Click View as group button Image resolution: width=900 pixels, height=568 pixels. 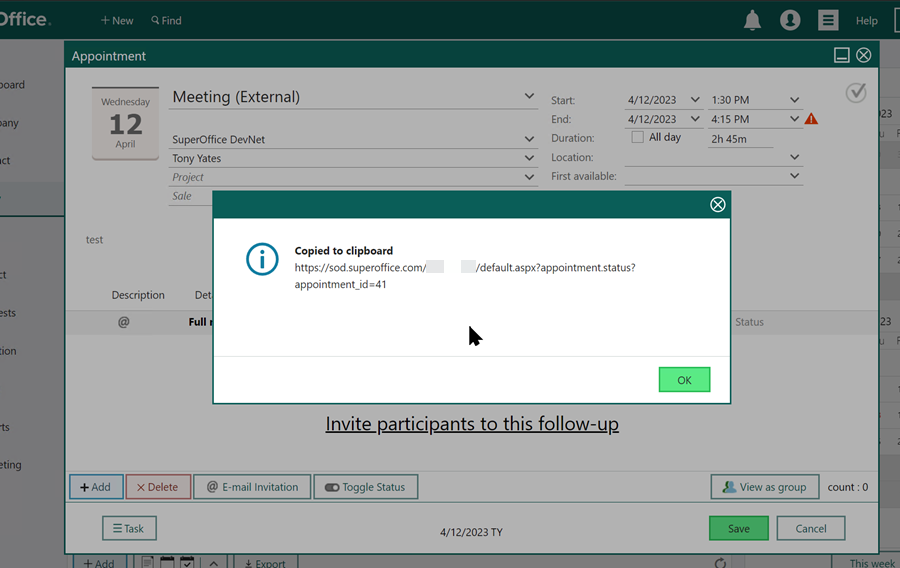[x=764, y=487]
